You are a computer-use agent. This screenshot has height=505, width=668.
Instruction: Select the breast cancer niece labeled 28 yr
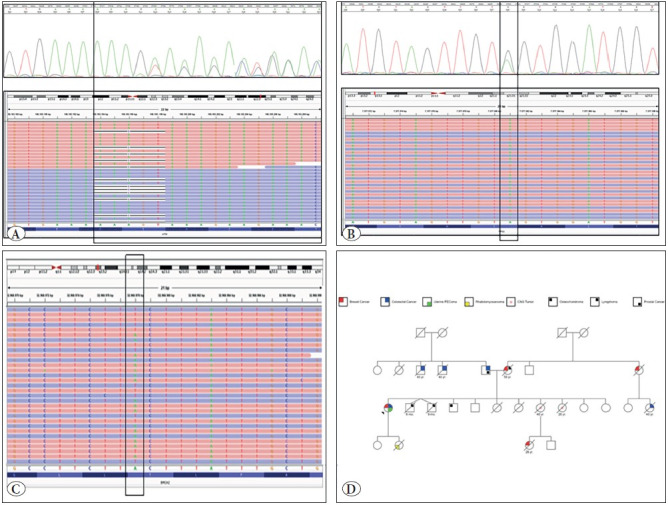point(529,445)
